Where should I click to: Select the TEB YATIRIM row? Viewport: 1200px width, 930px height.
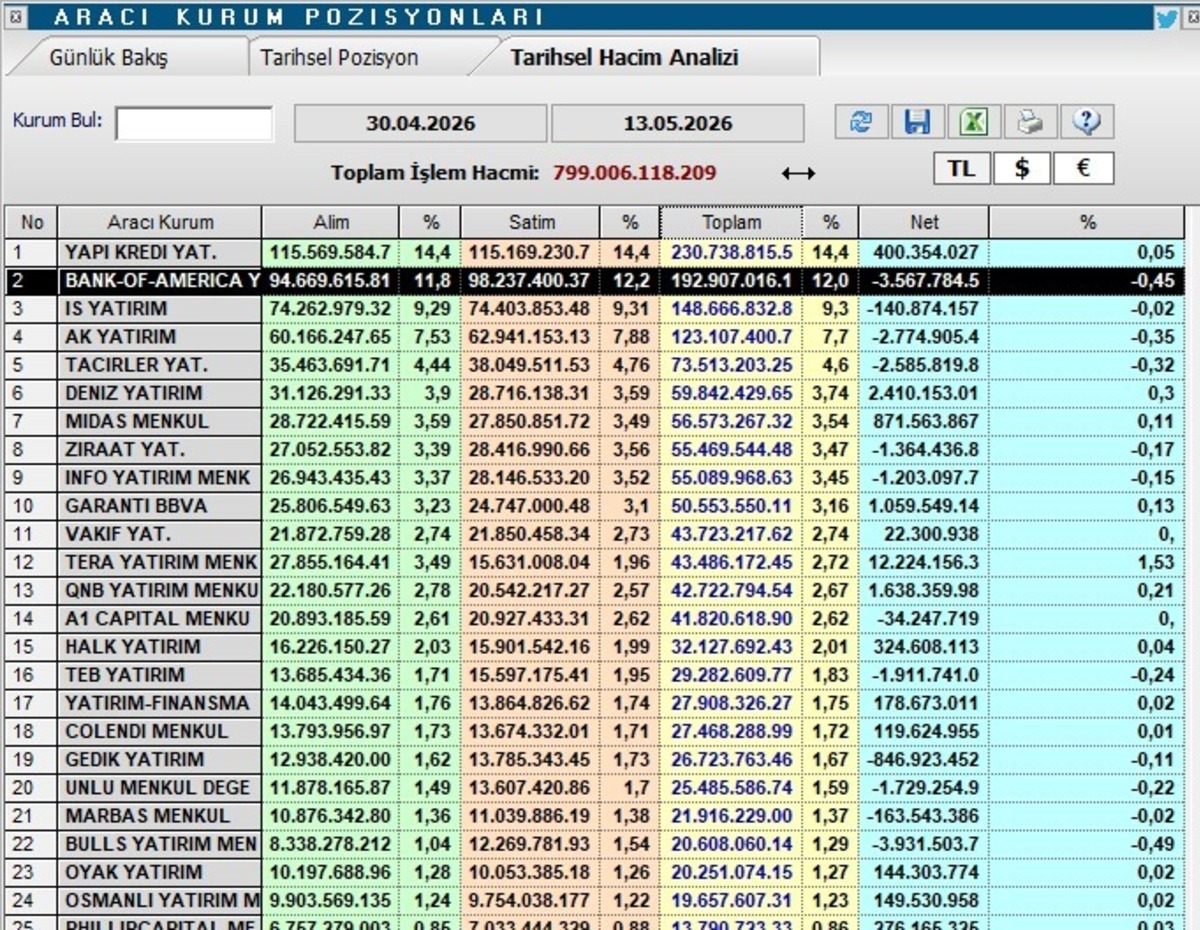[595, 675]
